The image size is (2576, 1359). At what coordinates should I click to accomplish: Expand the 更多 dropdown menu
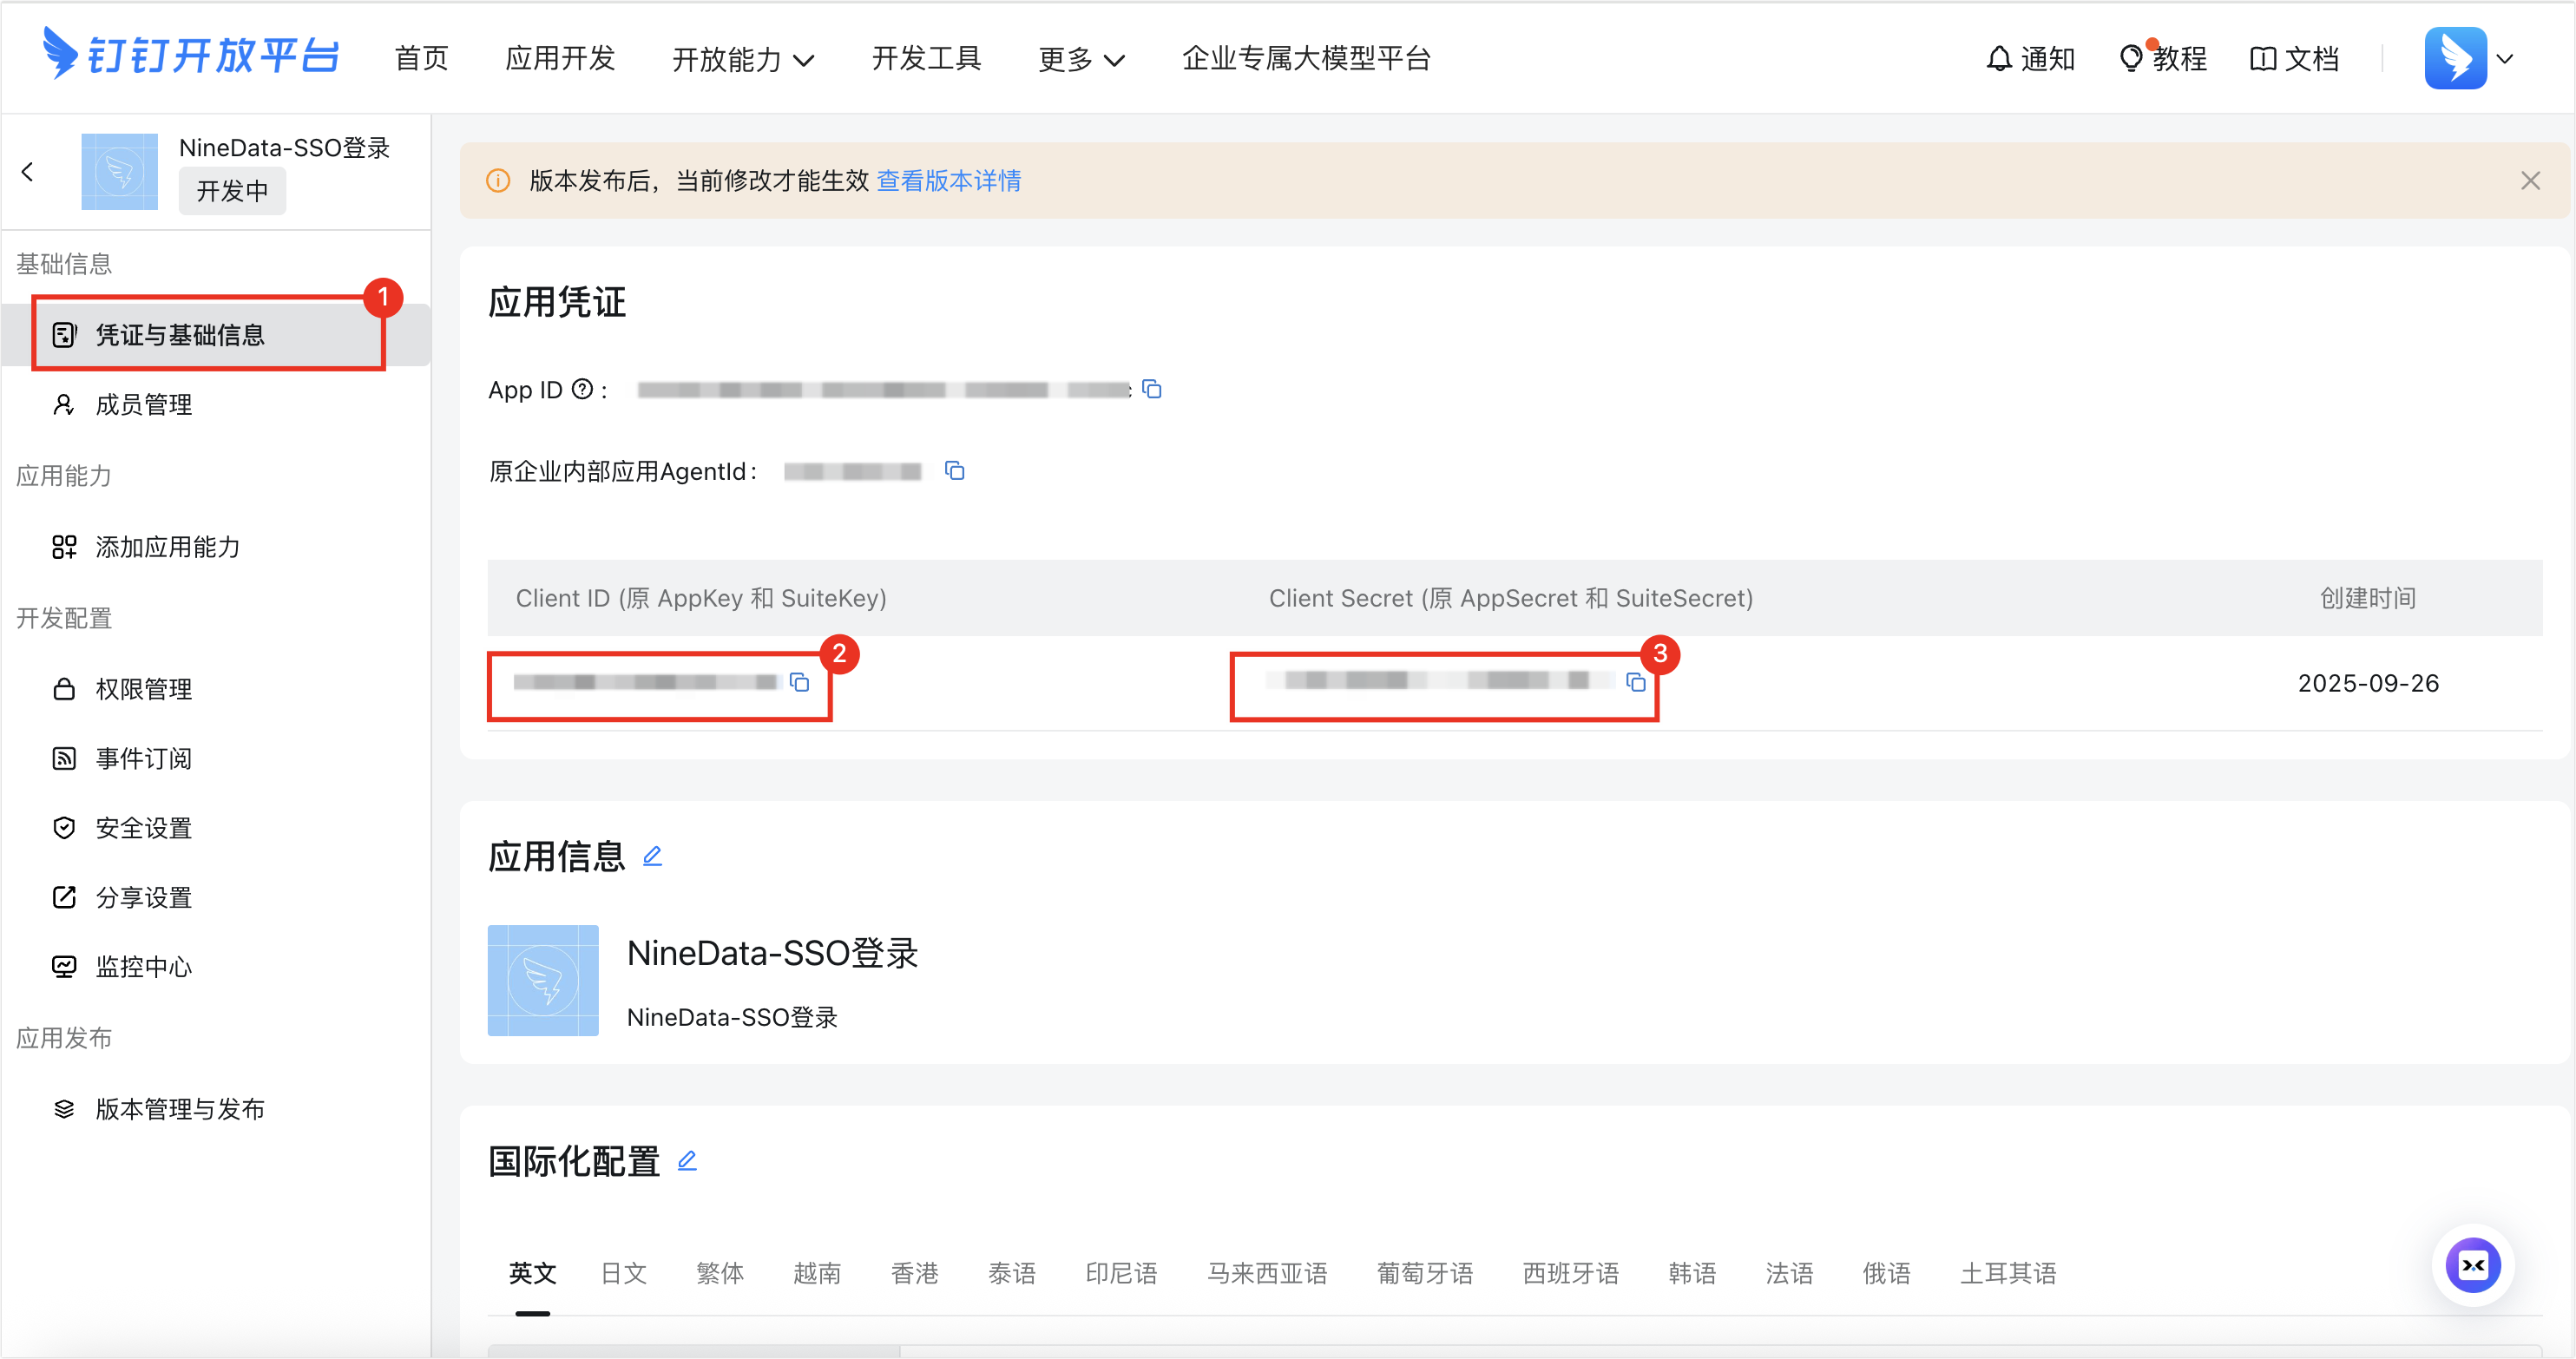pyautogui.click(x=1081, y=59)
